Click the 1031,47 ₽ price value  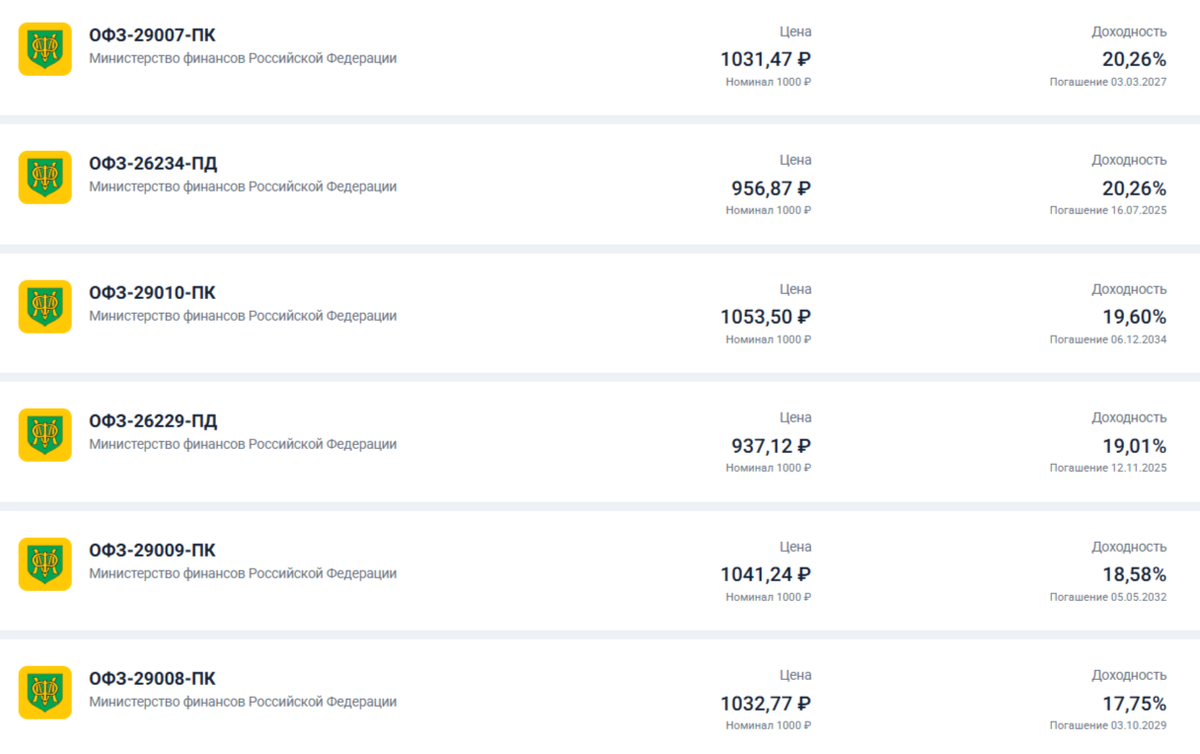tap(765, 60)
